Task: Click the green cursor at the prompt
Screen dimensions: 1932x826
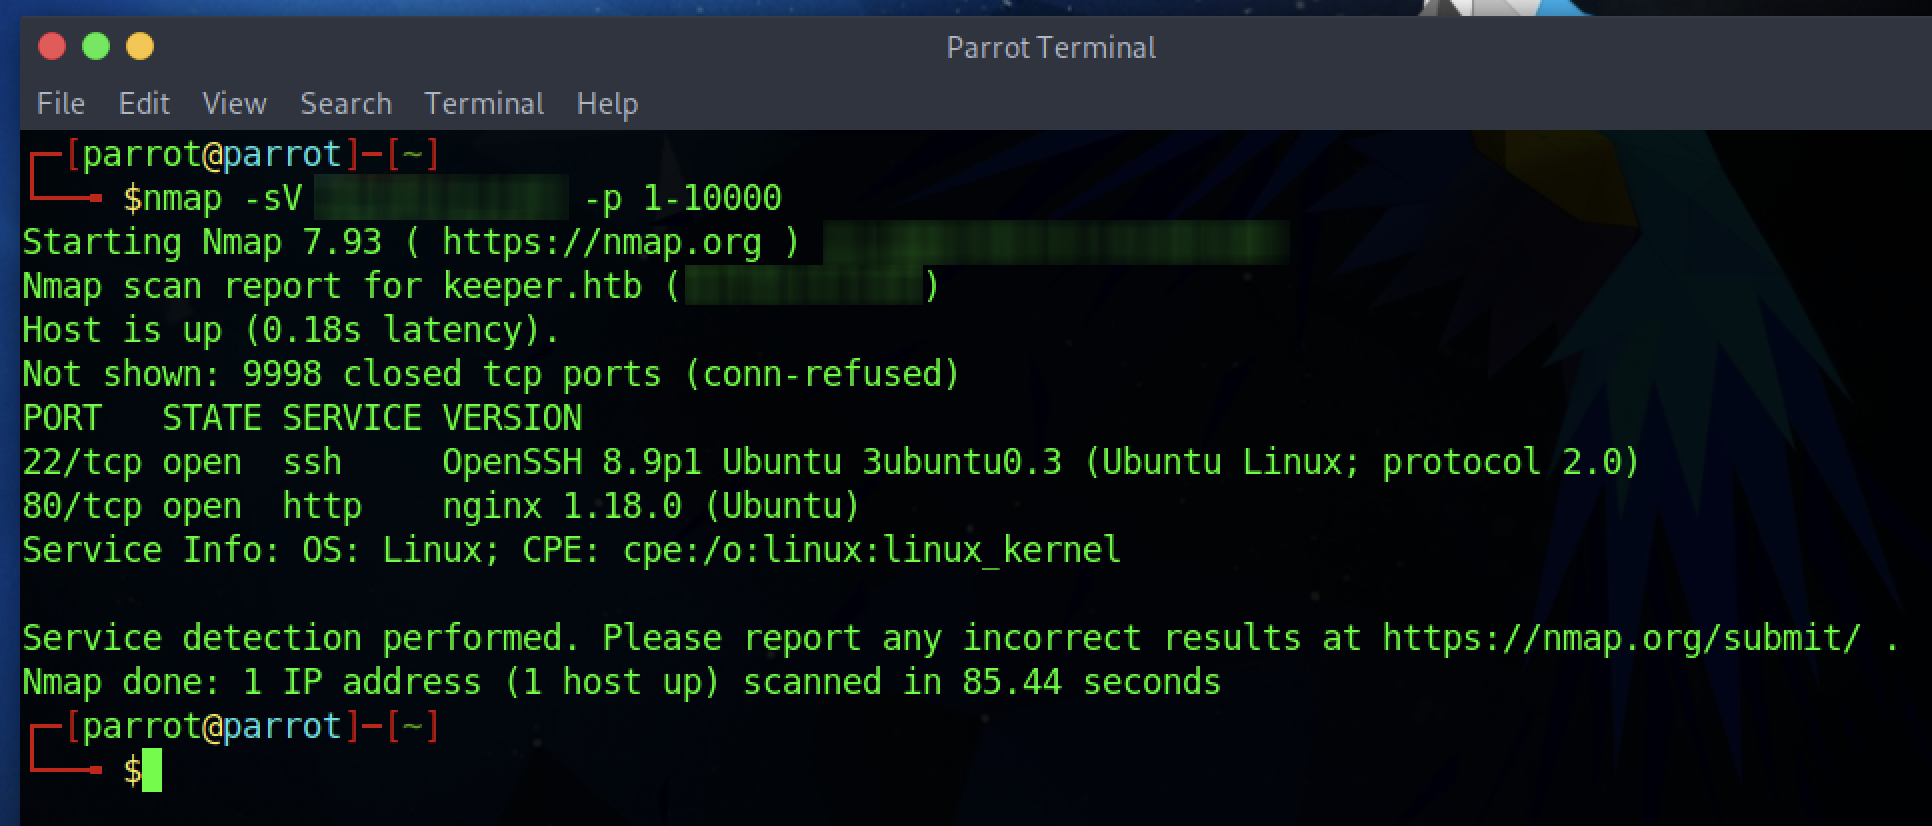Action: pos(152,770)
